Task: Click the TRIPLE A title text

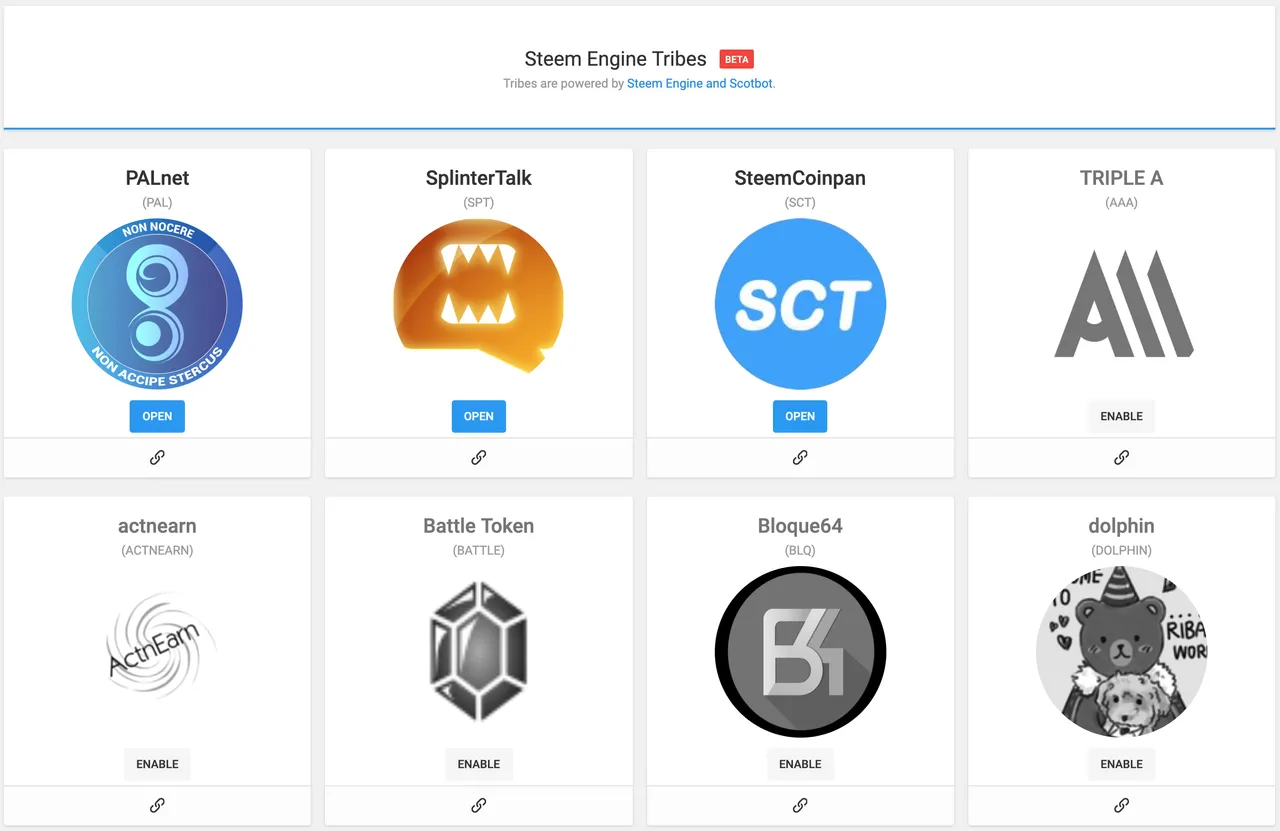Action: pos(1121,178)
